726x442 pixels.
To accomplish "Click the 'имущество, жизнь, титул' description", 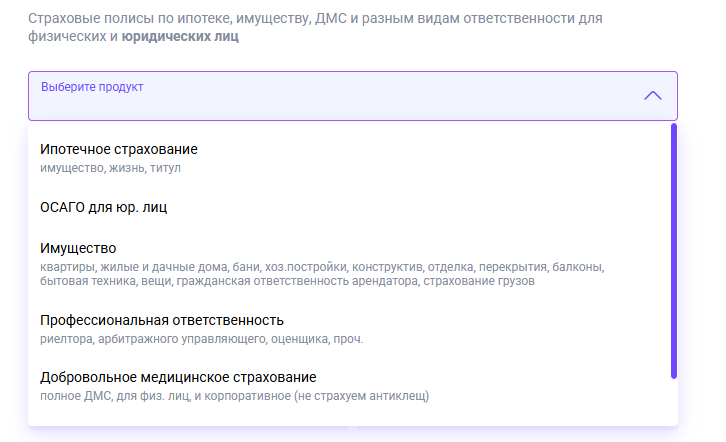I will 110,168.
